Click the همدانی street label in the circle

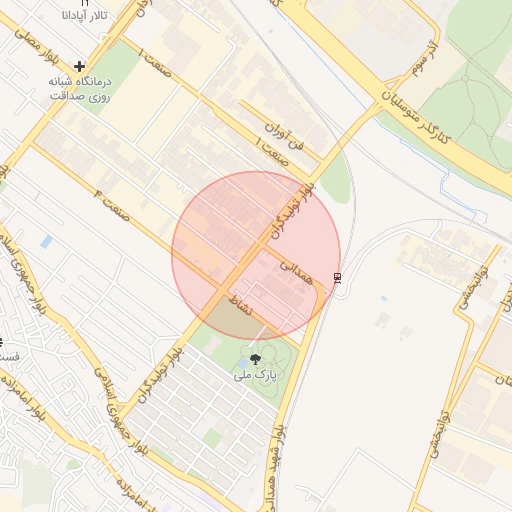pyautogui.click(x=296, y=272)
